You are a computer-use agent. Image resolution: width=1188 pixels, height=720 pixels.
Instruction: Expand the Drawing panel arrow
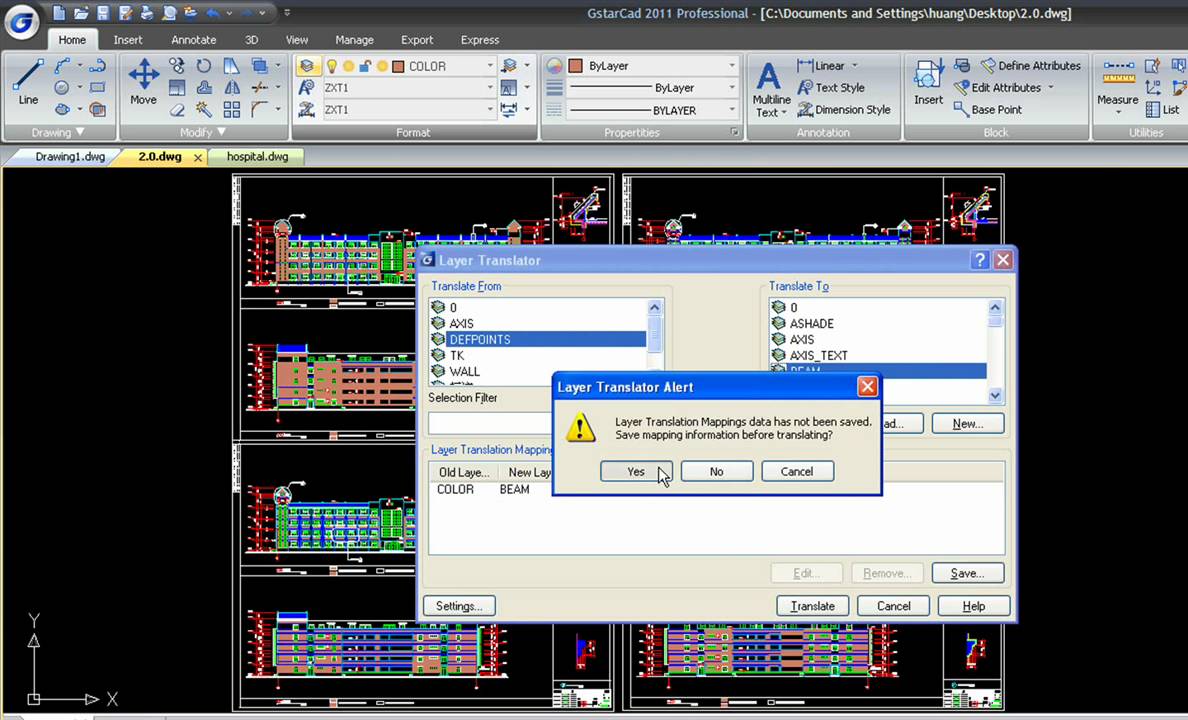tap(80, 132)
